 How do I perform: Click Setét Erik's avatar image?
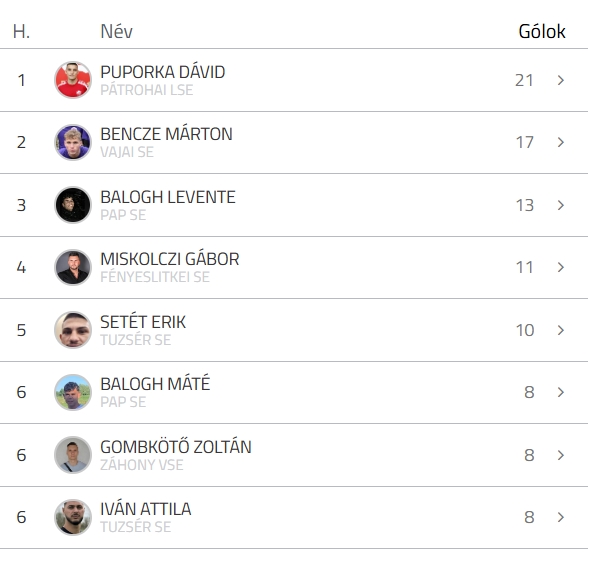point(73,330)
